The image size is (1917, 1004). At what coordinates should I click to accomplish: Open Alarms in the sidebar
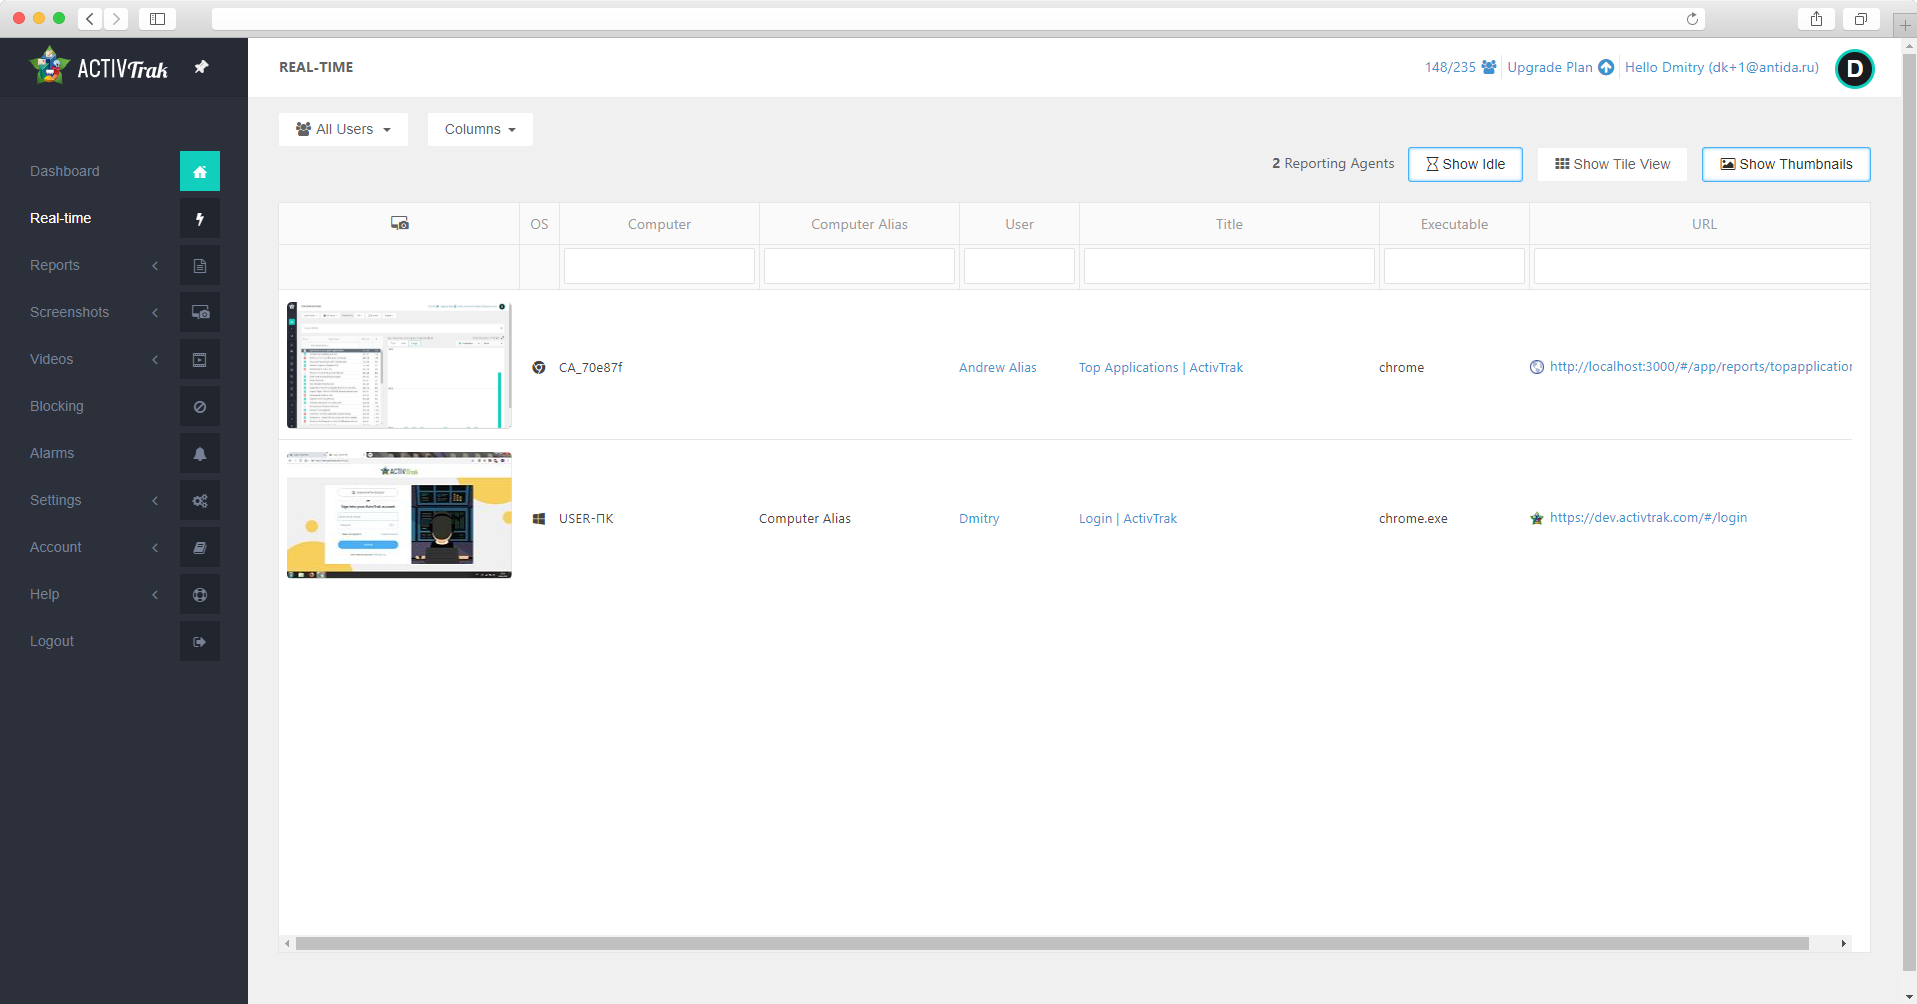tap(52, 453)
